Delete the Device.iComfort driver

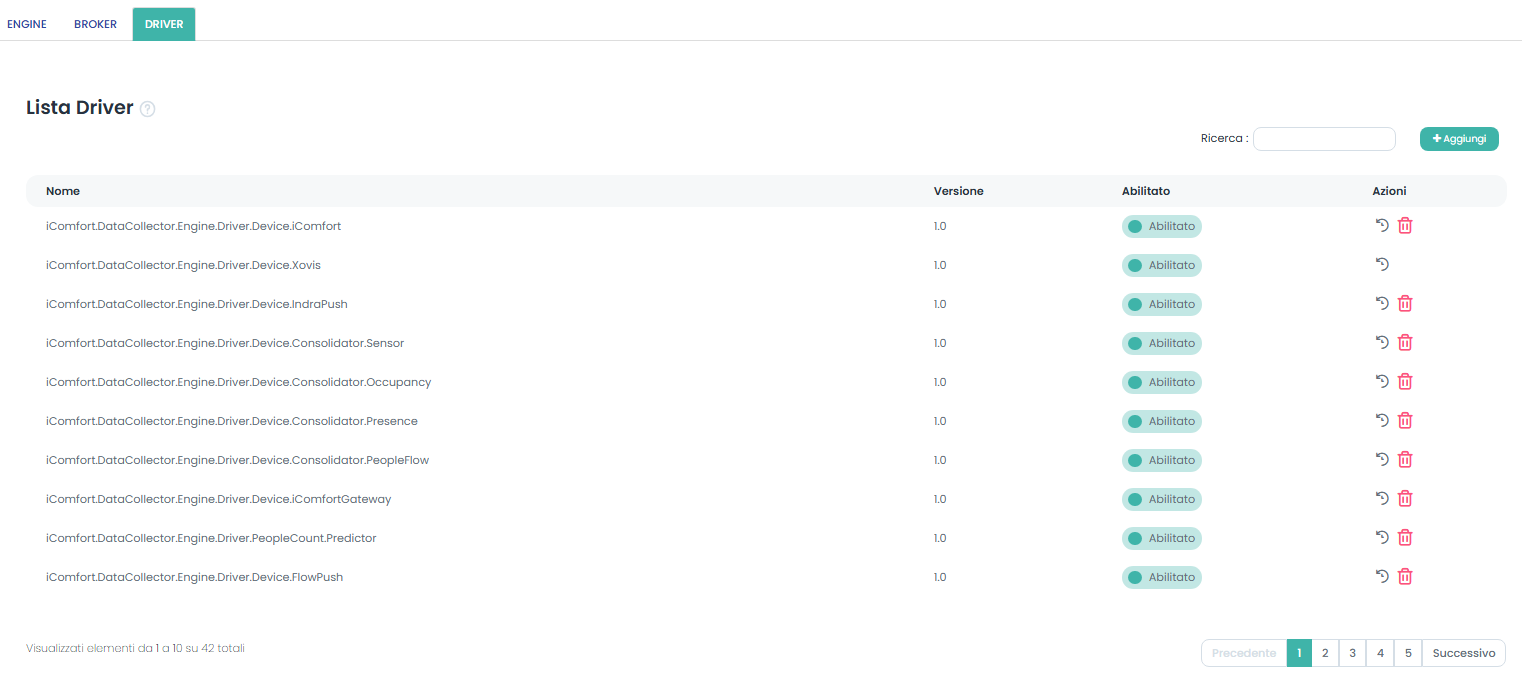click(x=1405, y=226)
